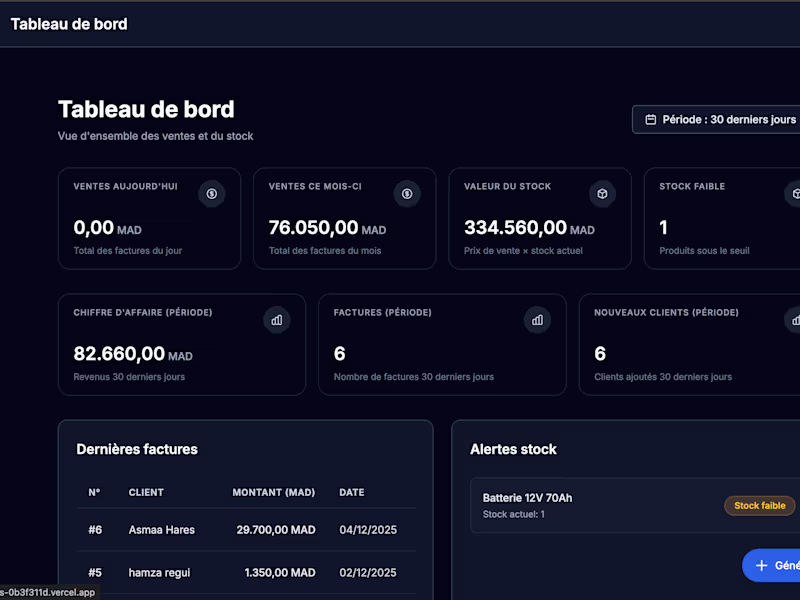
Task: Click the calendar icon in the Période button
Action: point(651,119)
